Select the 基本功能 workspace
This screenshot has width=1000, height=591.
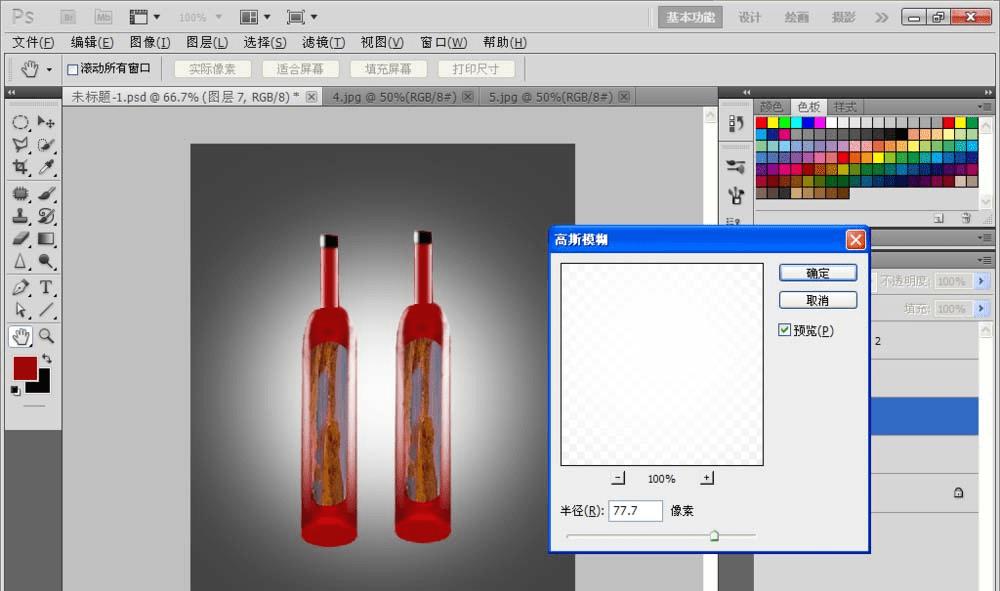click(x=690, y=17)
